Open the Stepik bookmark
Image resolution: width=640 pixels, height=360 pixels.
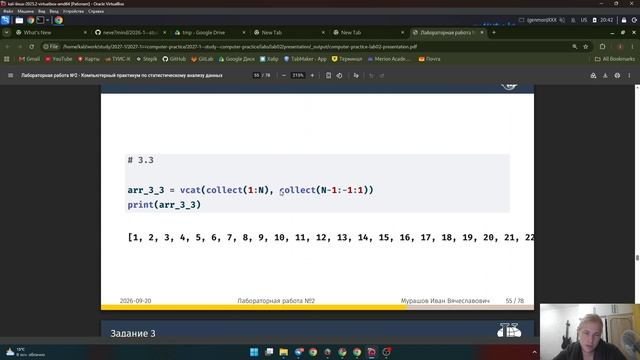coord(147,59)
